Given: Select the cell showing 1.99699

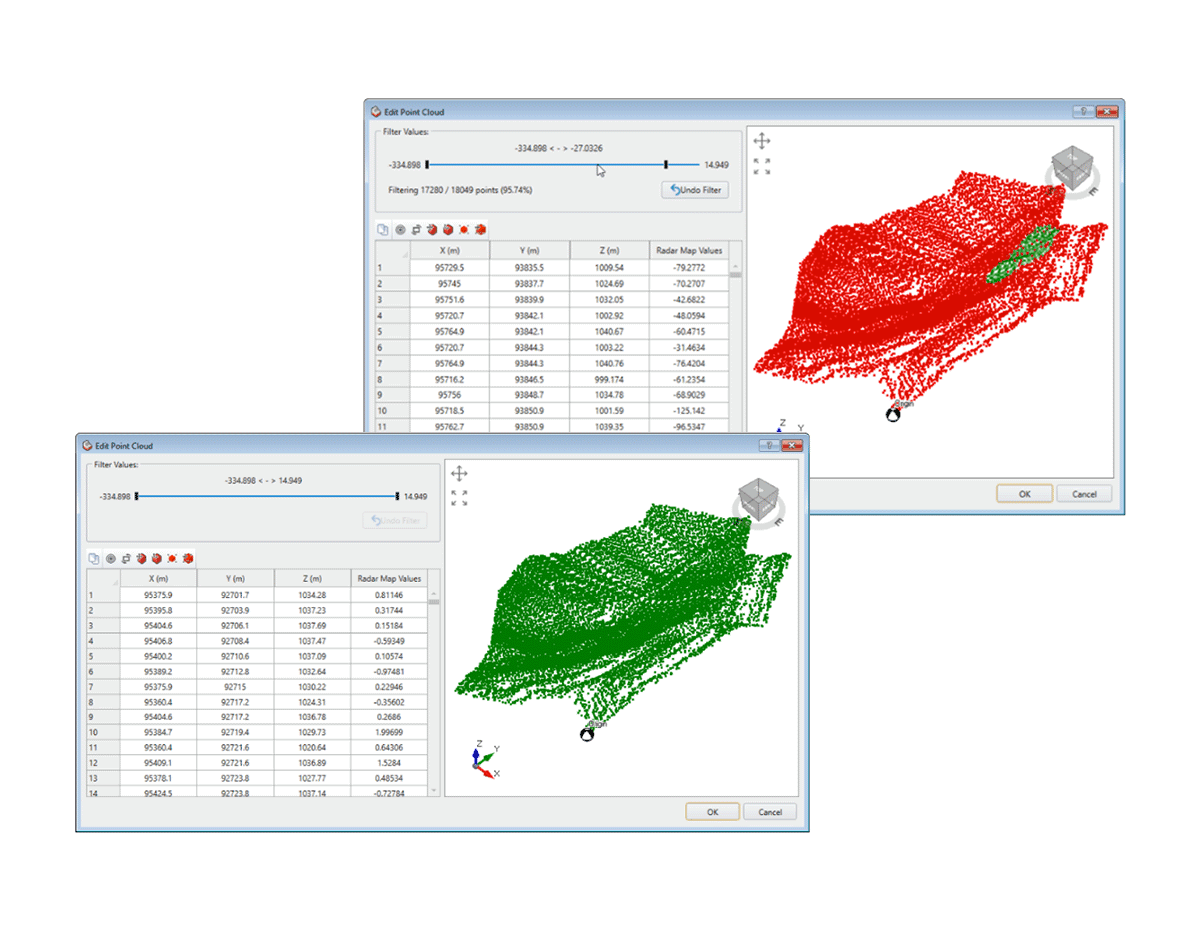Looking at the screenshot, I should [x=388, y=733].
